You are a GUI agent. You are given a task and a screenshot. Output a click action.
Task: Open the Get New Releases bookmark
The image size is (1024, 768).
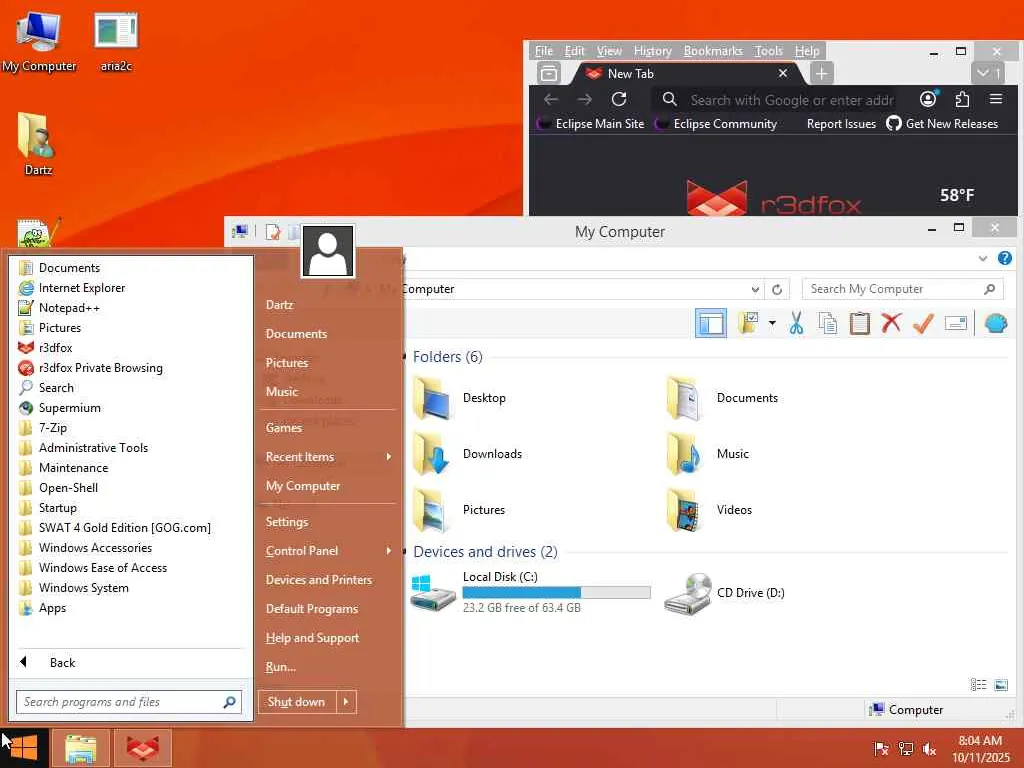pyautogui.click(x=942, y=123)
